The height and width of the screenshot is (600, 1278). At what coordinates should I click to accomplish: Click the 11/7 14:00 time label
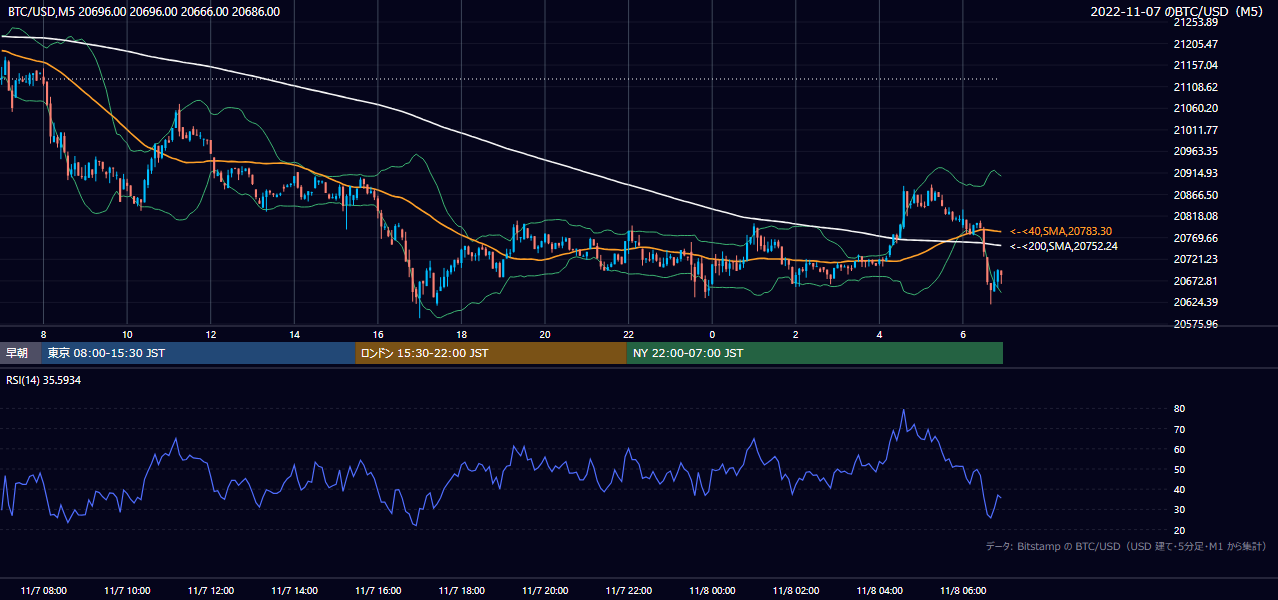click(x=294, y=591)
